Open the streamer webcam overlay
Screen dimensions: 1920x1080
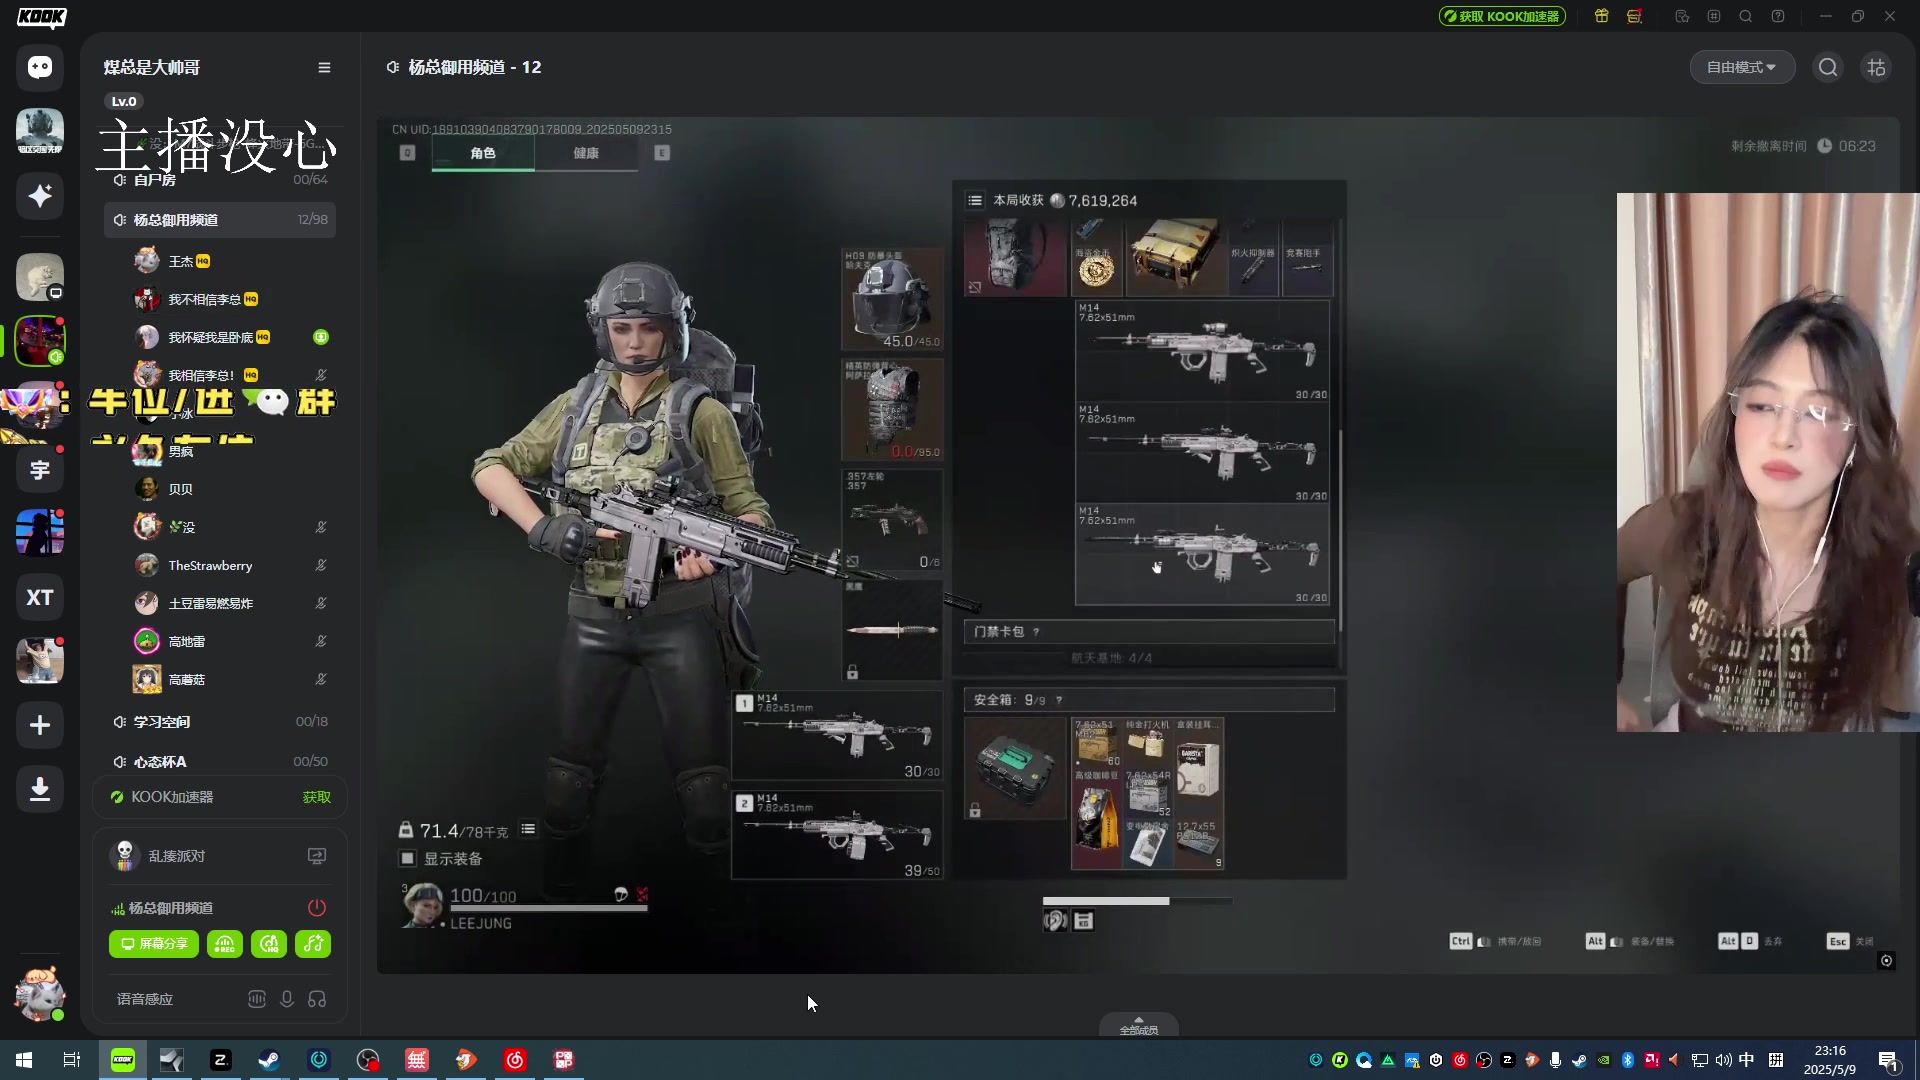coord(1768,462)
